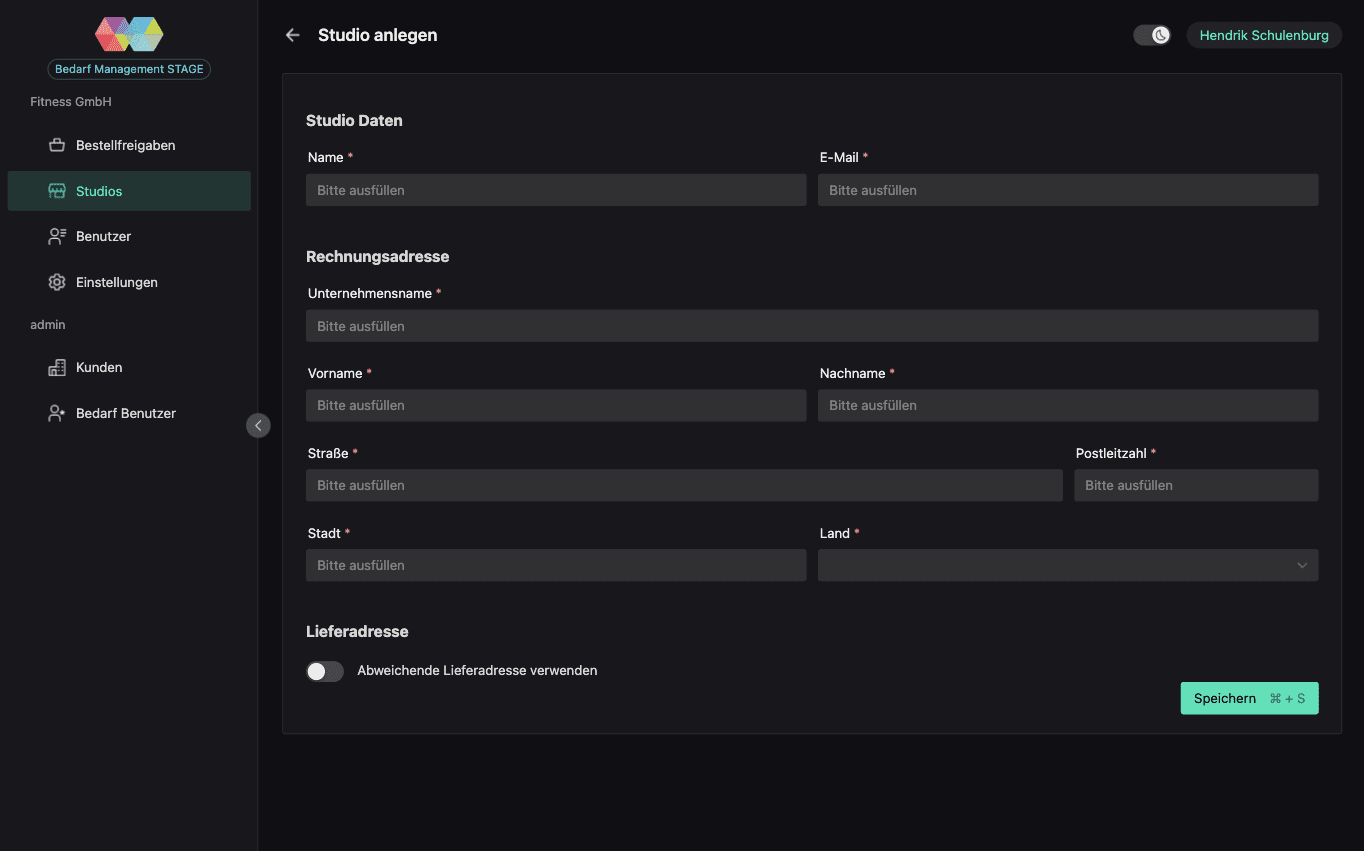Image resolution: width=1364 pixels, height=851 pixels.
Task: Toggle the dark mode switch
Action: point(1152,35)
